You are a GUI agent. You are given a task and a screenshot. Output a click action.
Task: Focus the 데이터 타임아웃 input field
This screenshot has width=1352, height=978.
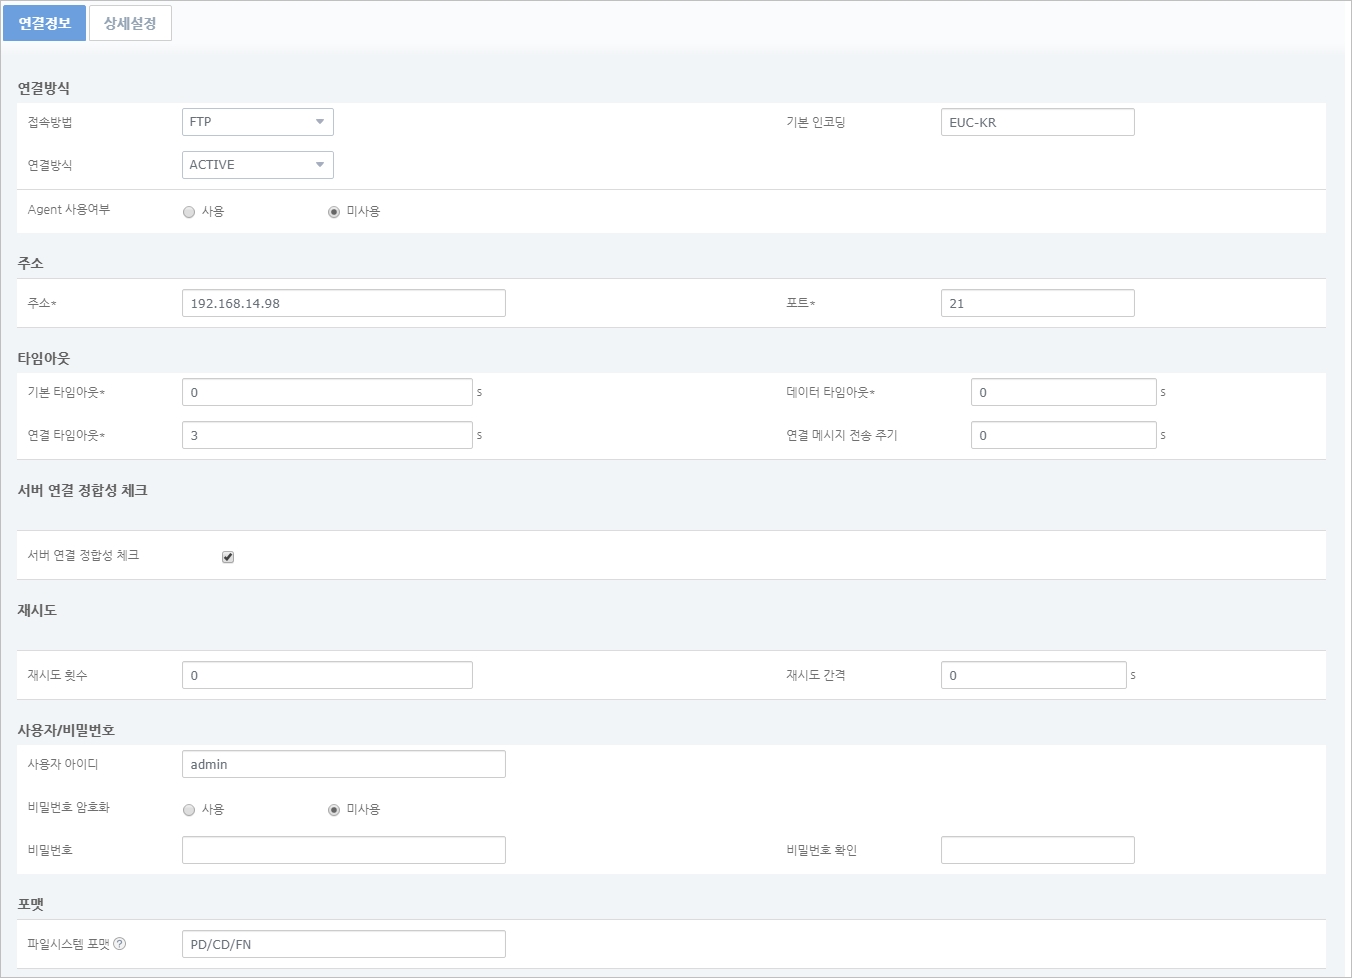pyautogui.click(x=1063, y=392)
